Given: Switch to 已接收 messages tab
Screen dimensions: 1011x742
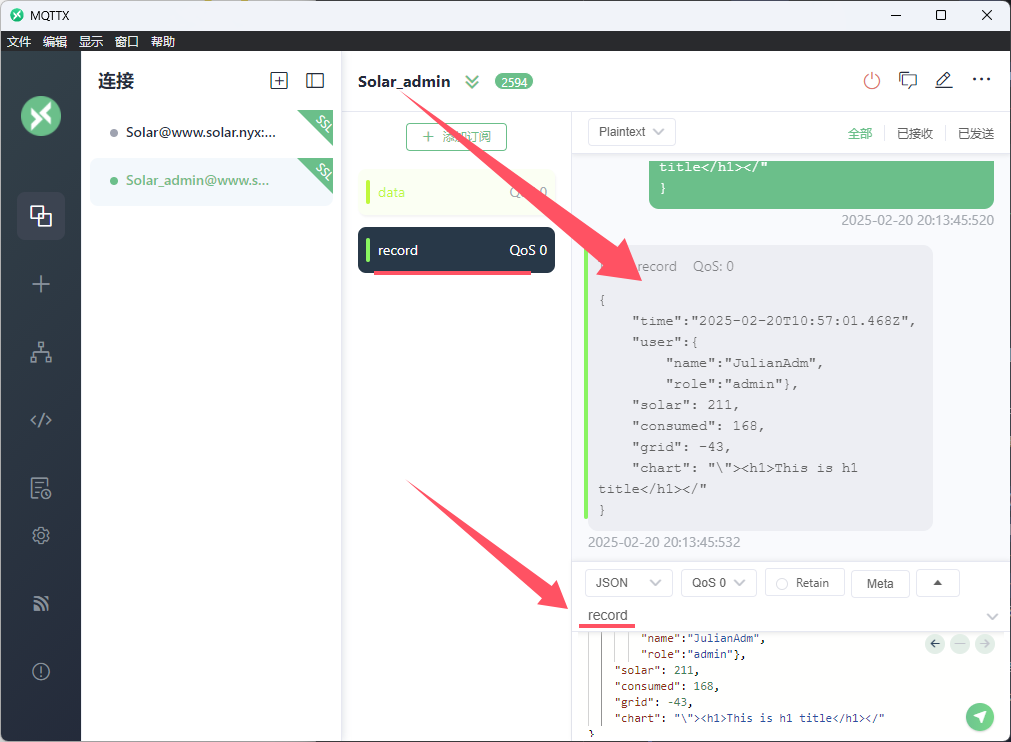Looking at the screenshot, I should (x=914, y=133).
